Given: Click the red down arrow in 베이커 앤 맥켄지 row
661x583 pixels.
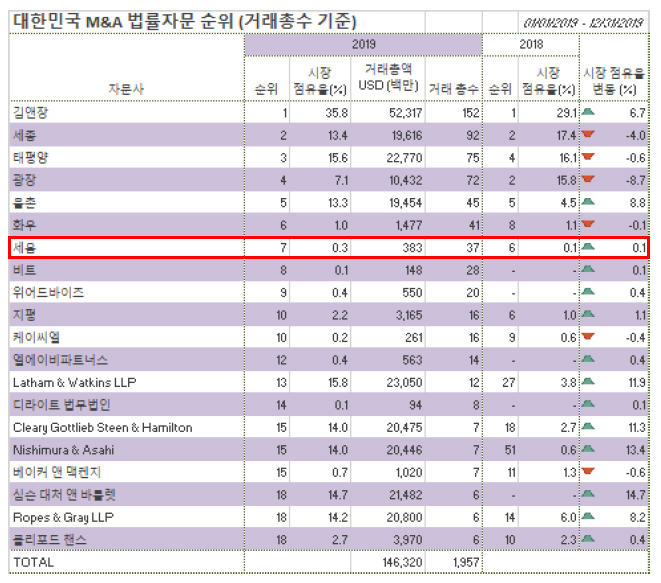Looking at the screenshot, I should coord(588,471).
